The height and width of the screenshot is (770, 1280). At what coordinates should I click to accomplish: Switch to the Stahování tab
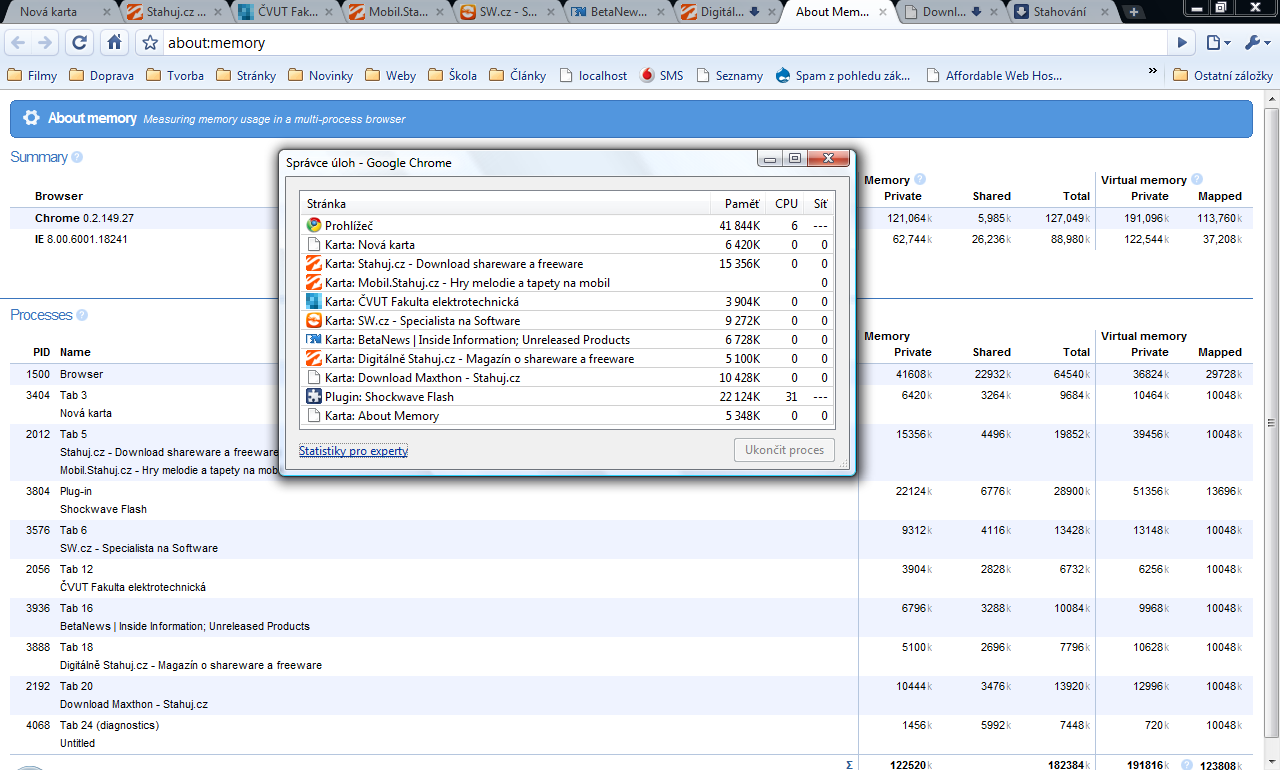point(1058,12)
